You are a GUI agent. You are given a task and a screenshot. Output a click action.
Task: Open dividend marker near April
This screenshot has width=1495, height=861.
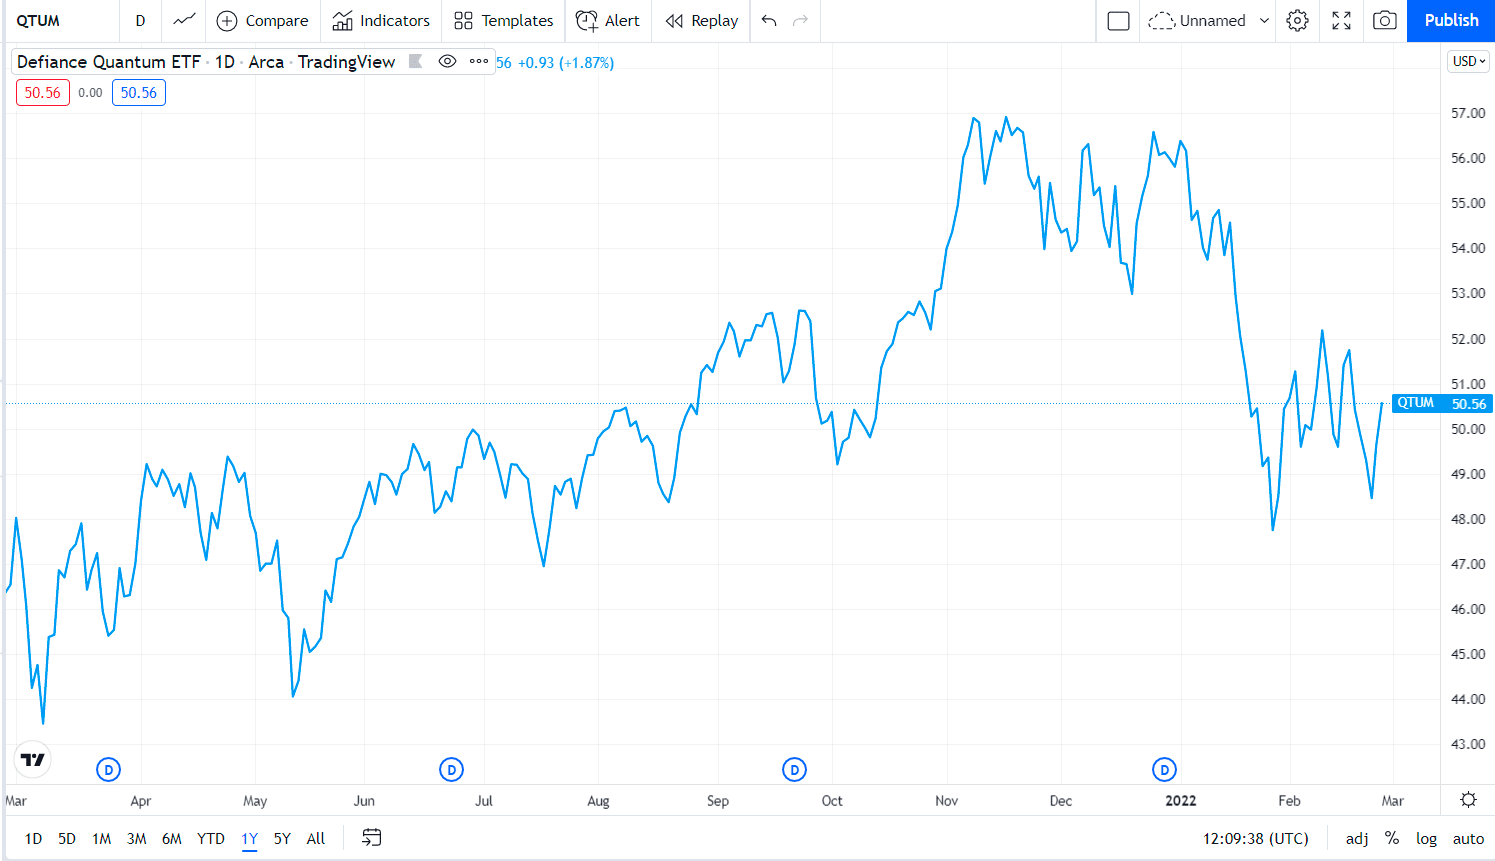[x=108, y=770]
